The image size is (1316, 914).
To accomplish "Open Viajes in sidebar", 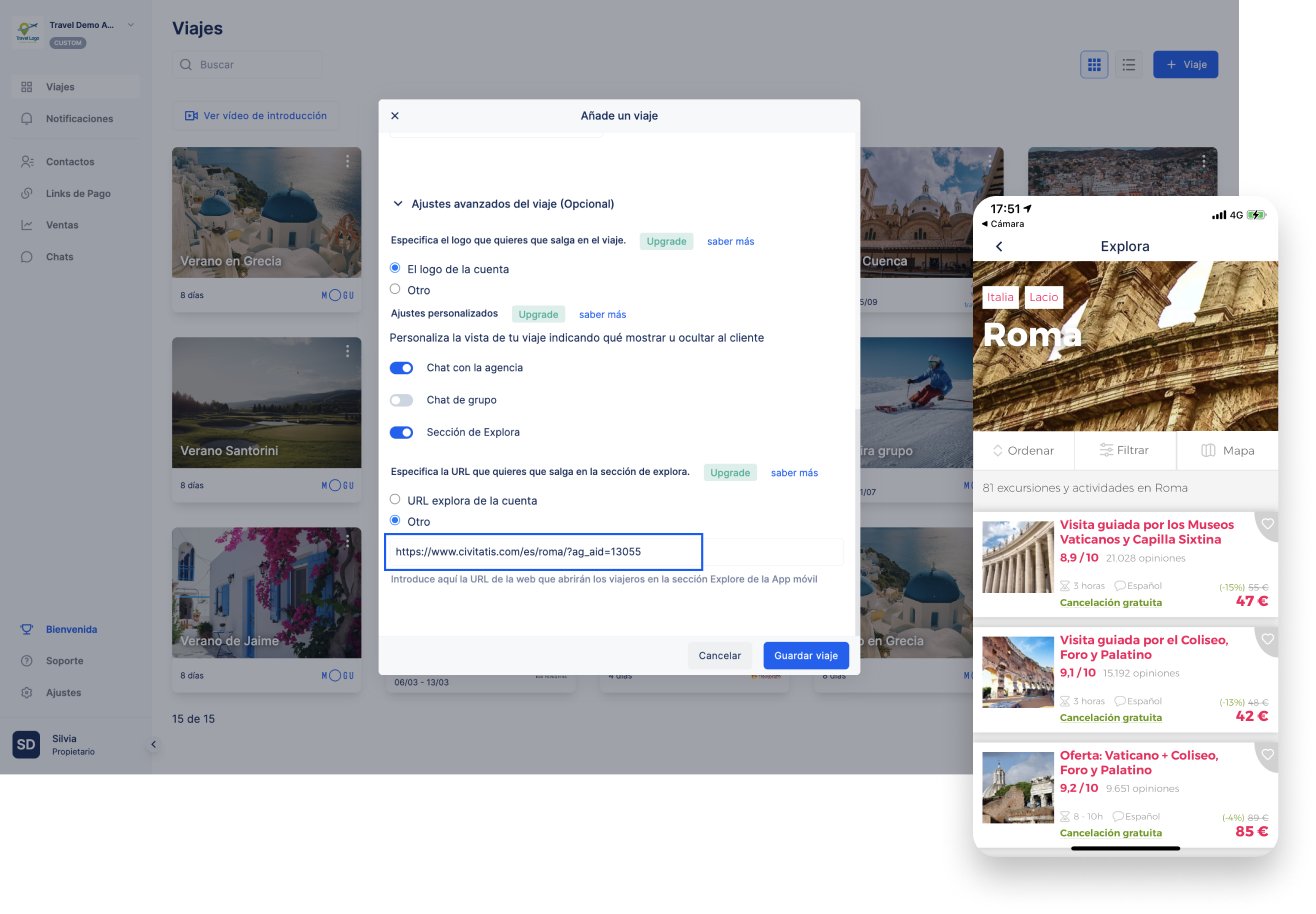I will point(76,87).
